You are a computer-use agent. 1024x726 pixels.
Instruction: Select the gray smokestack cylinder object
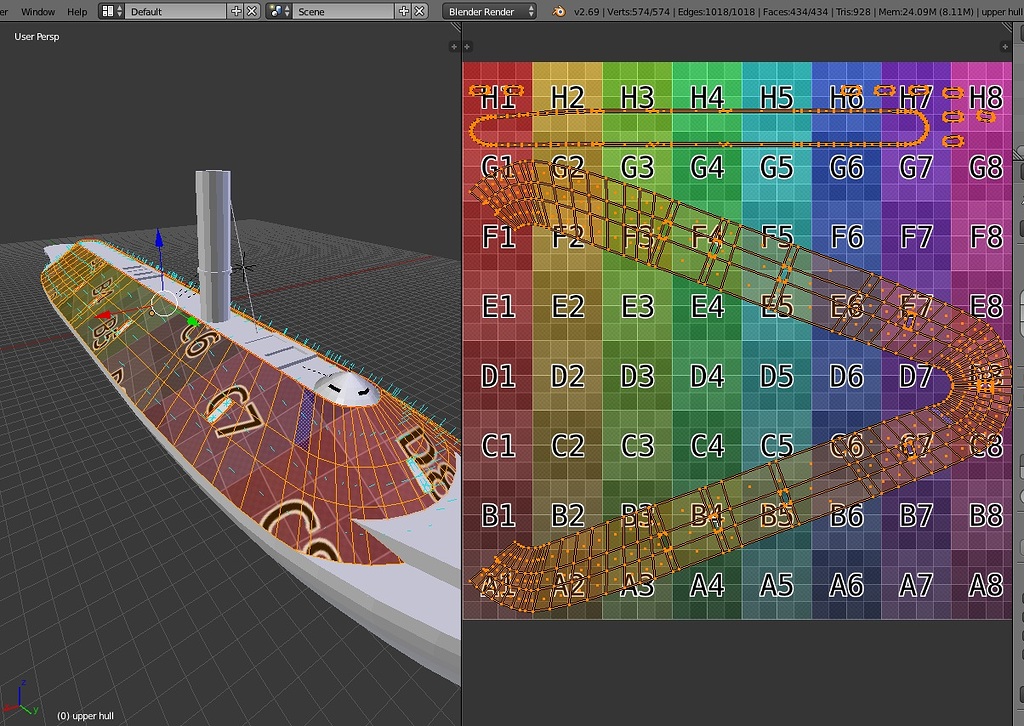[213, 245]
